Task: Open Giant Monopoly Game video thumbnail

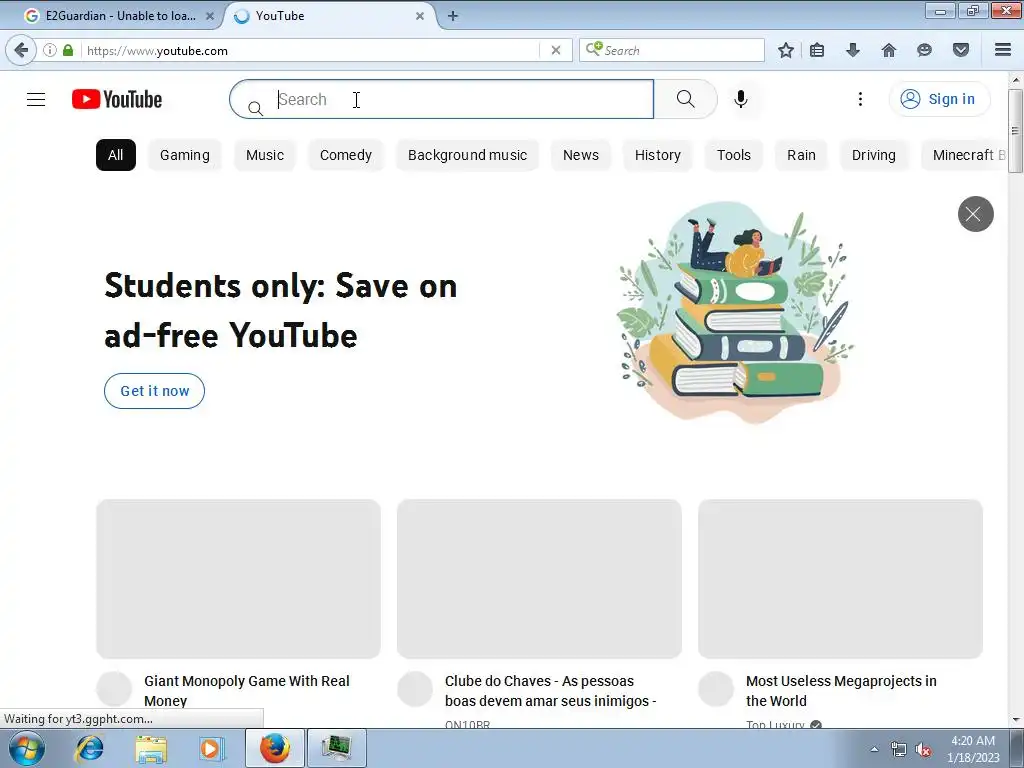Action: pos(238,579)
